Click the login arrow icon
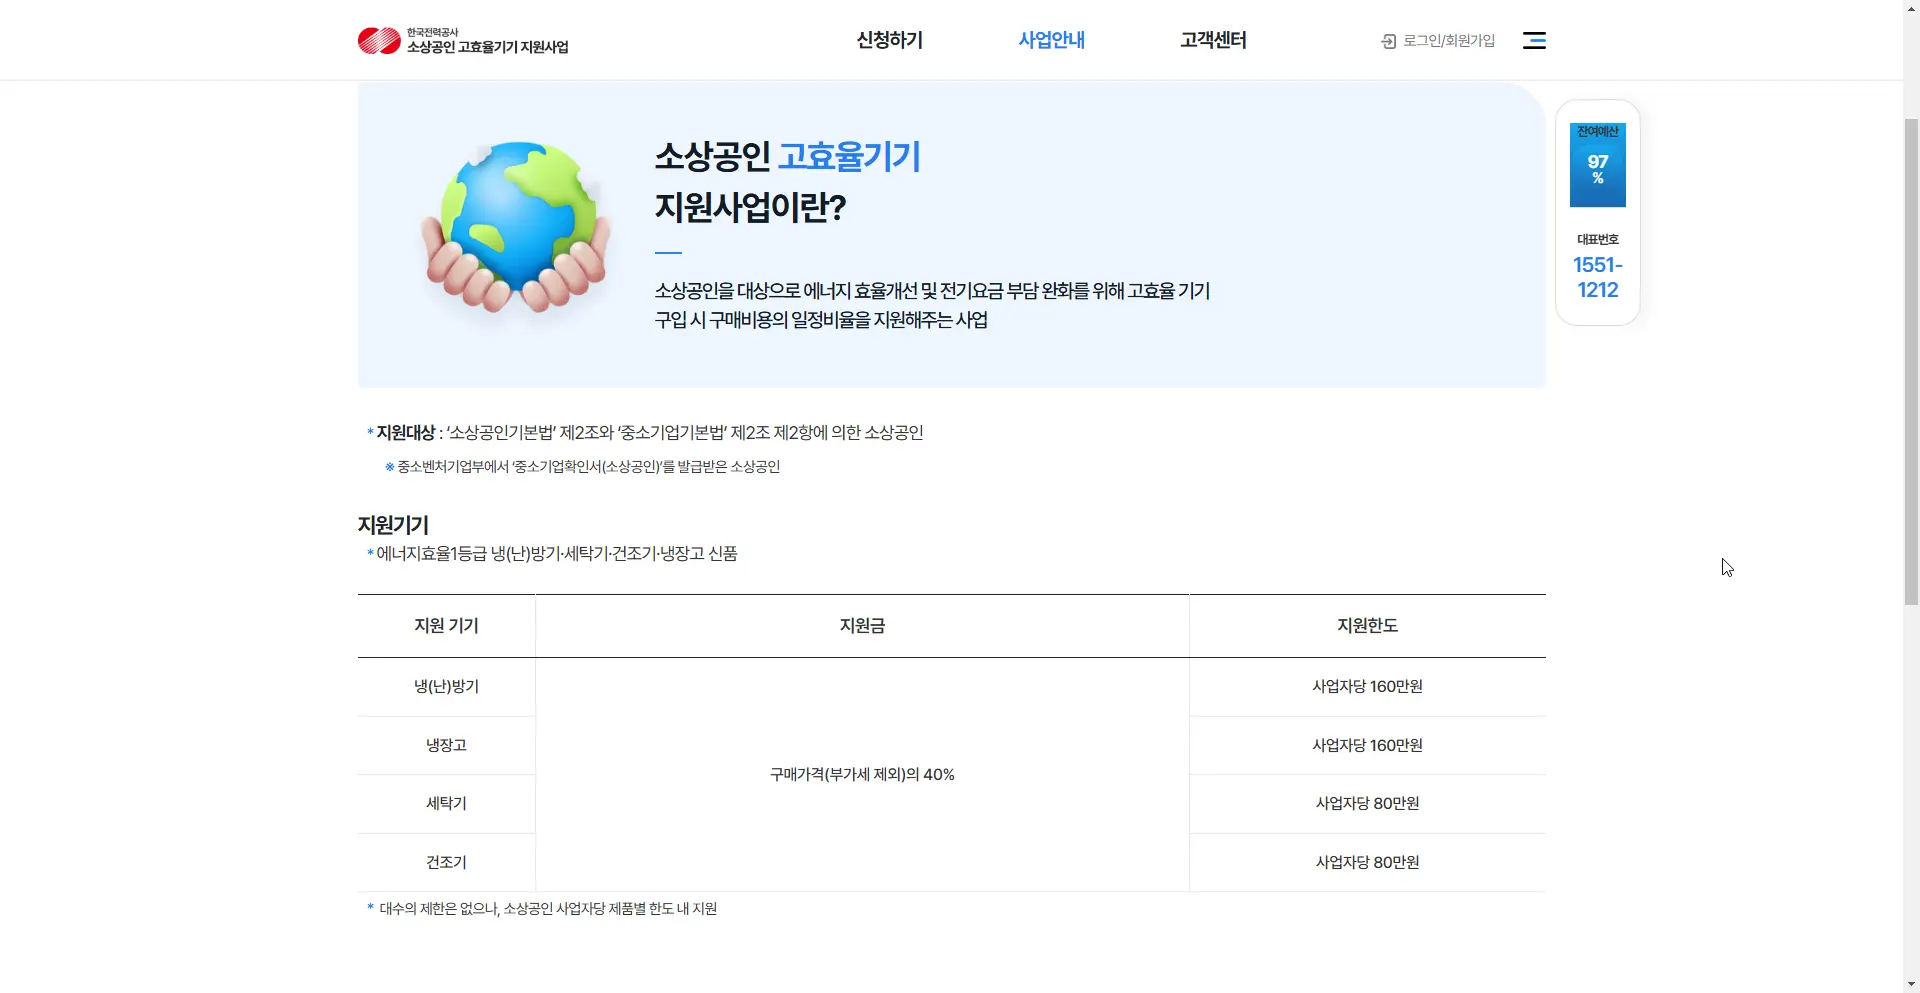 1388,42
